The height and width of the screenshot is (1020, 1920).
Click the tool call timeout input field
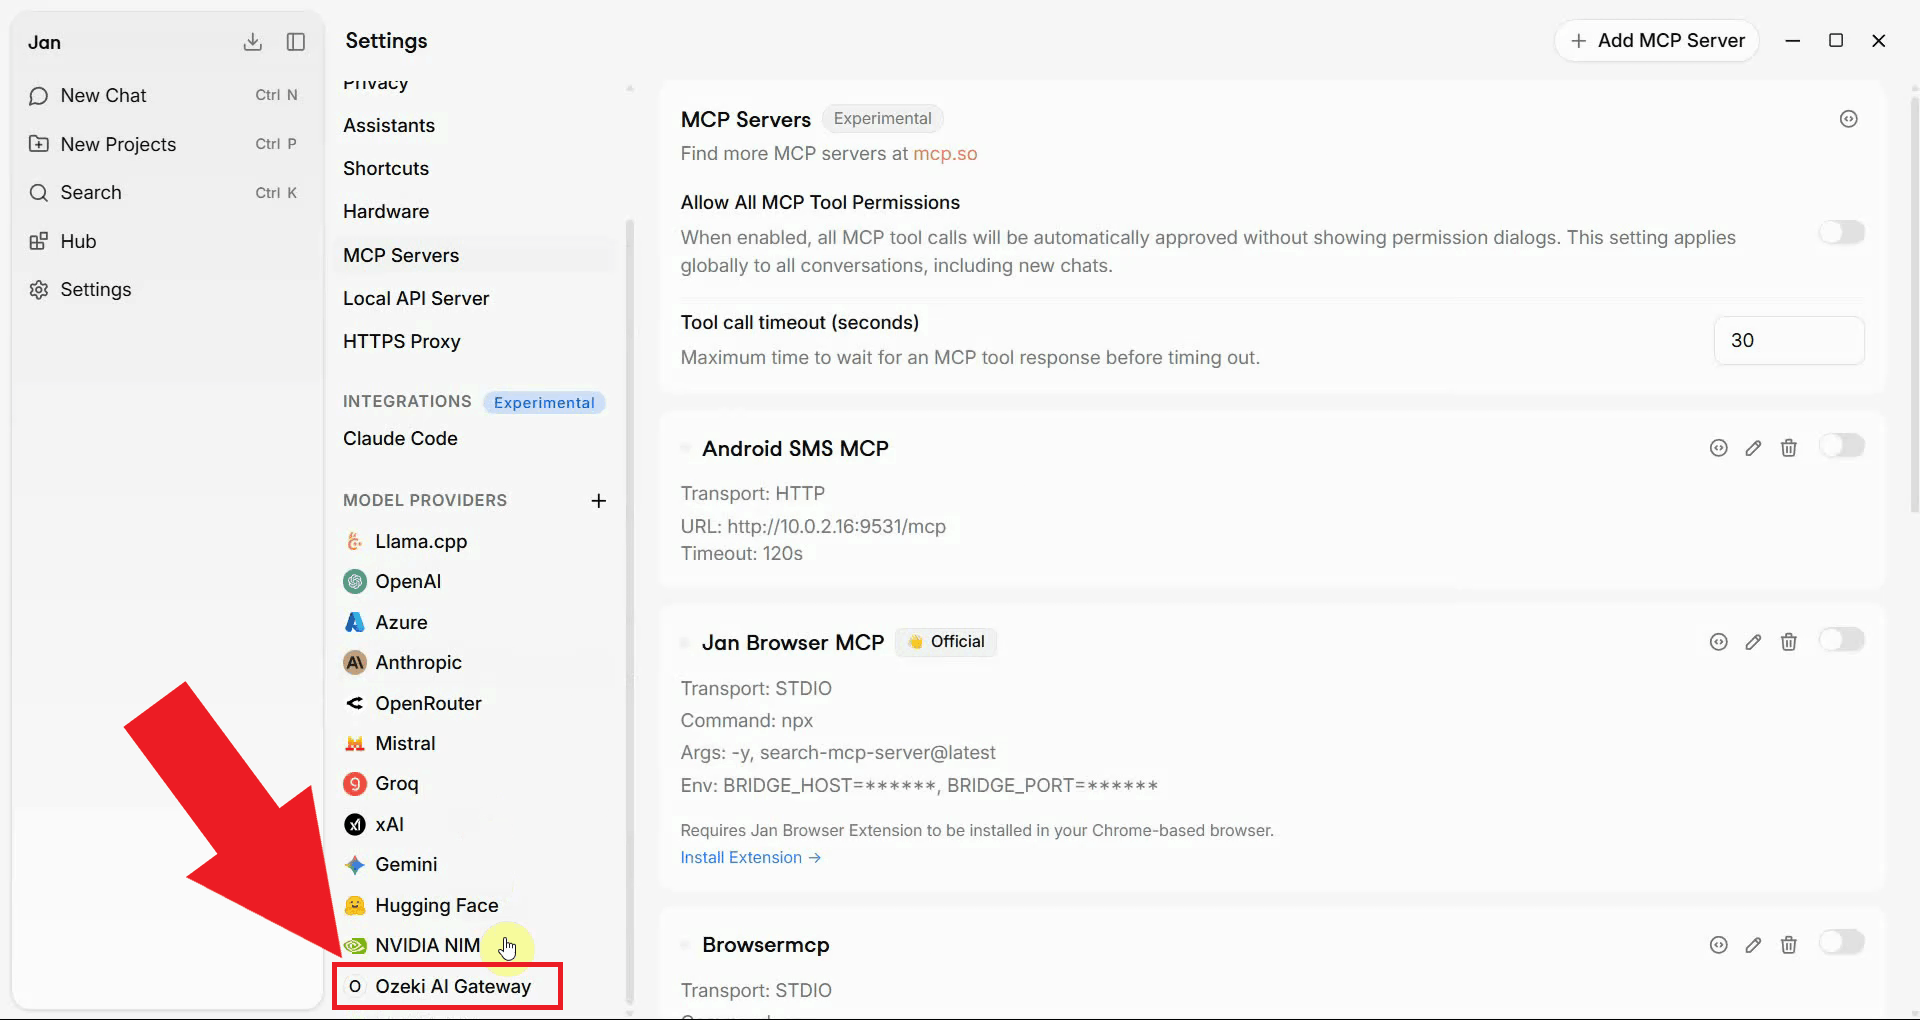tap(1789, 341)
